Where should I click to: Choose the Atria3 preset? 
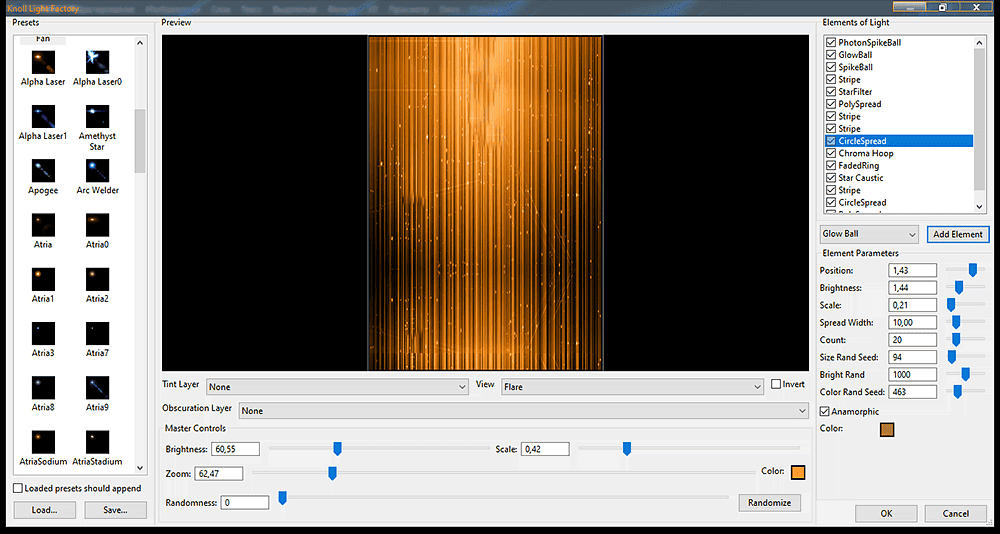[x=43, y=334]
